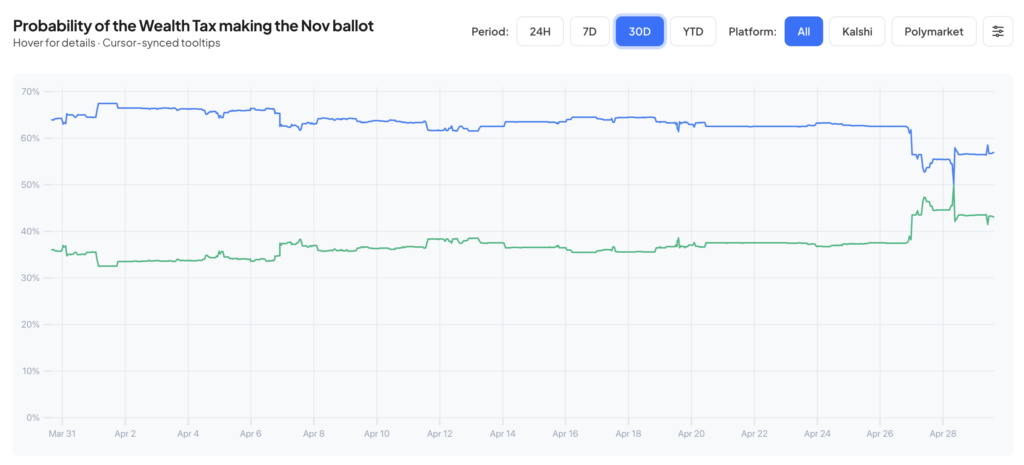
Task: Switch period to 7D
Action: click(590, 32)
